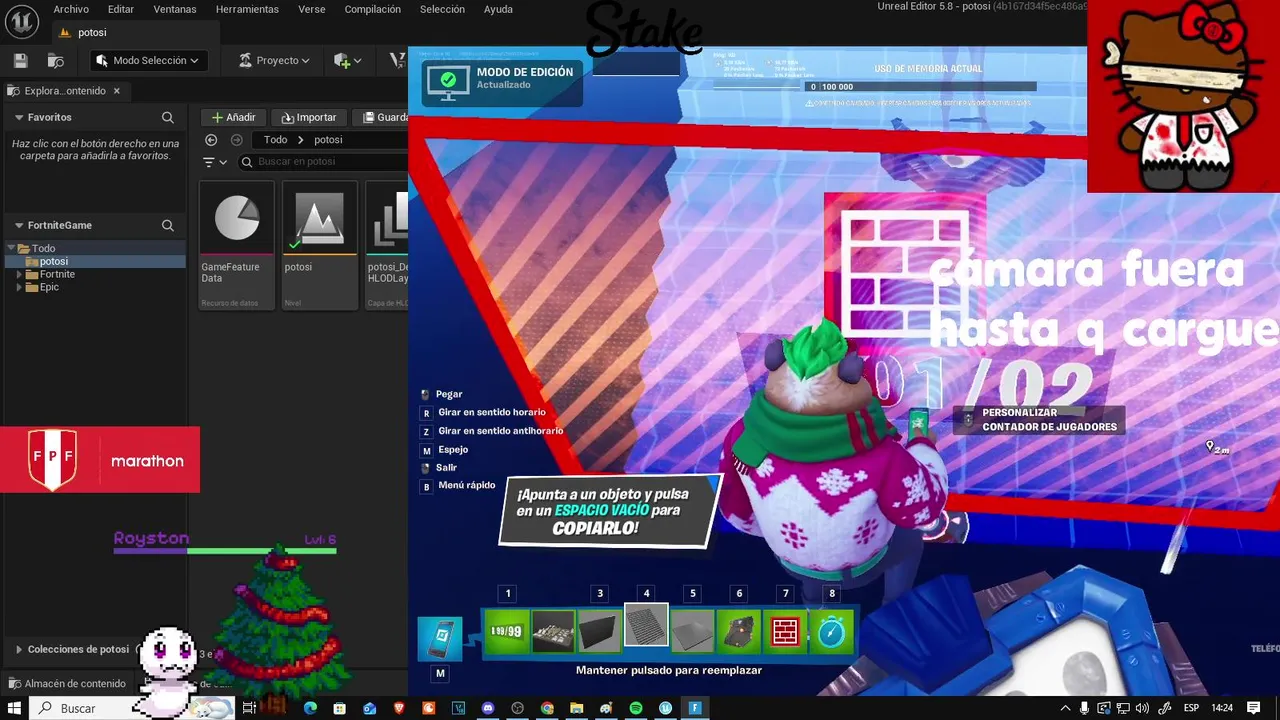Click Personalizar contador de jugadores prompt
This screenshot has height=720, width=1280.
[1039, 419]
